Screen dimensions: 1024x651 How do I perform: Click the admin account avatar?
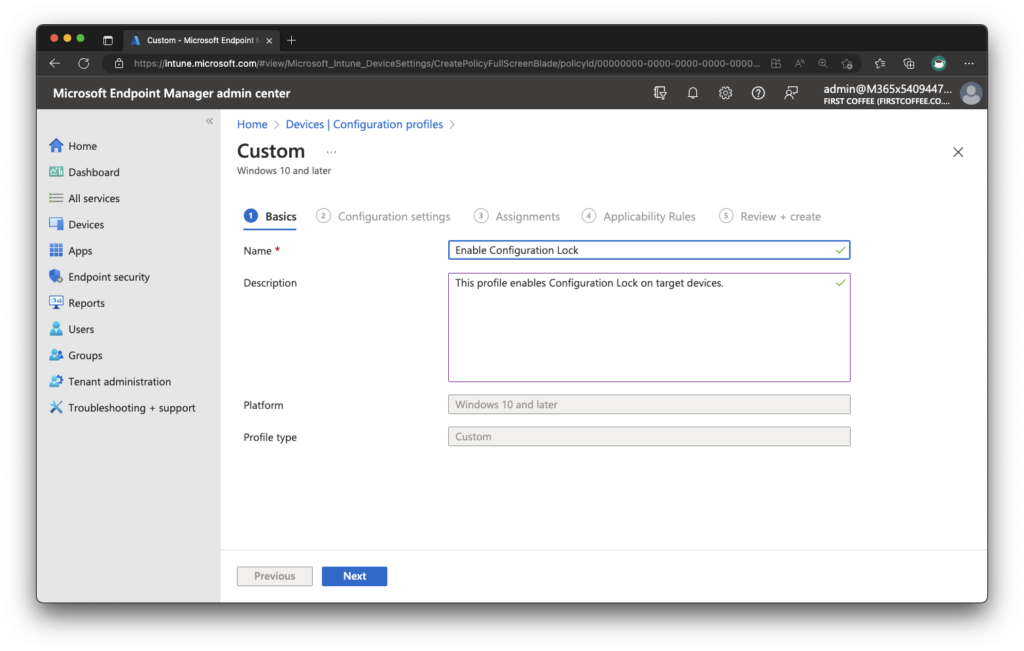click(x=971, y=93)
